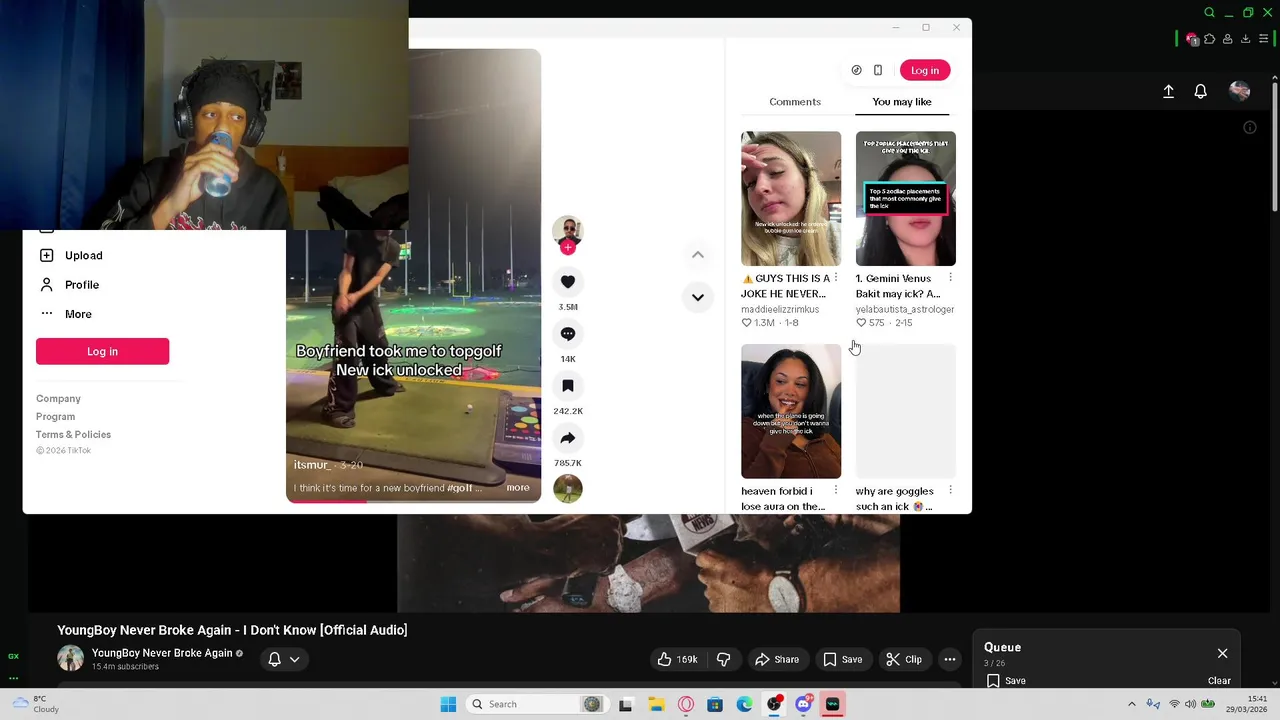1280x720 pixels.
Task: Click the info circle icon on YouTube page
Action: tap(1250, 127)
